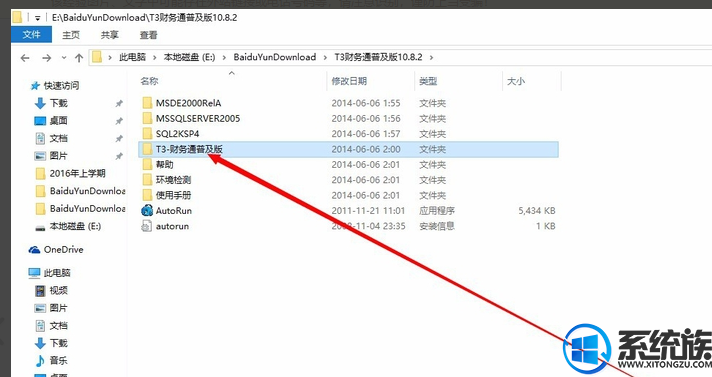Open the recent locations dropdown arrow
This screenshot has height=377, width=712.
(64, 58)
